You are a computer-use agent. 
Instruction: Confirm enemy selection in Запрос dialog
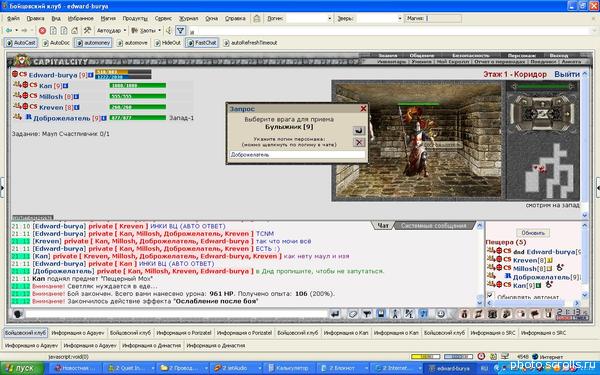(359, 130)
